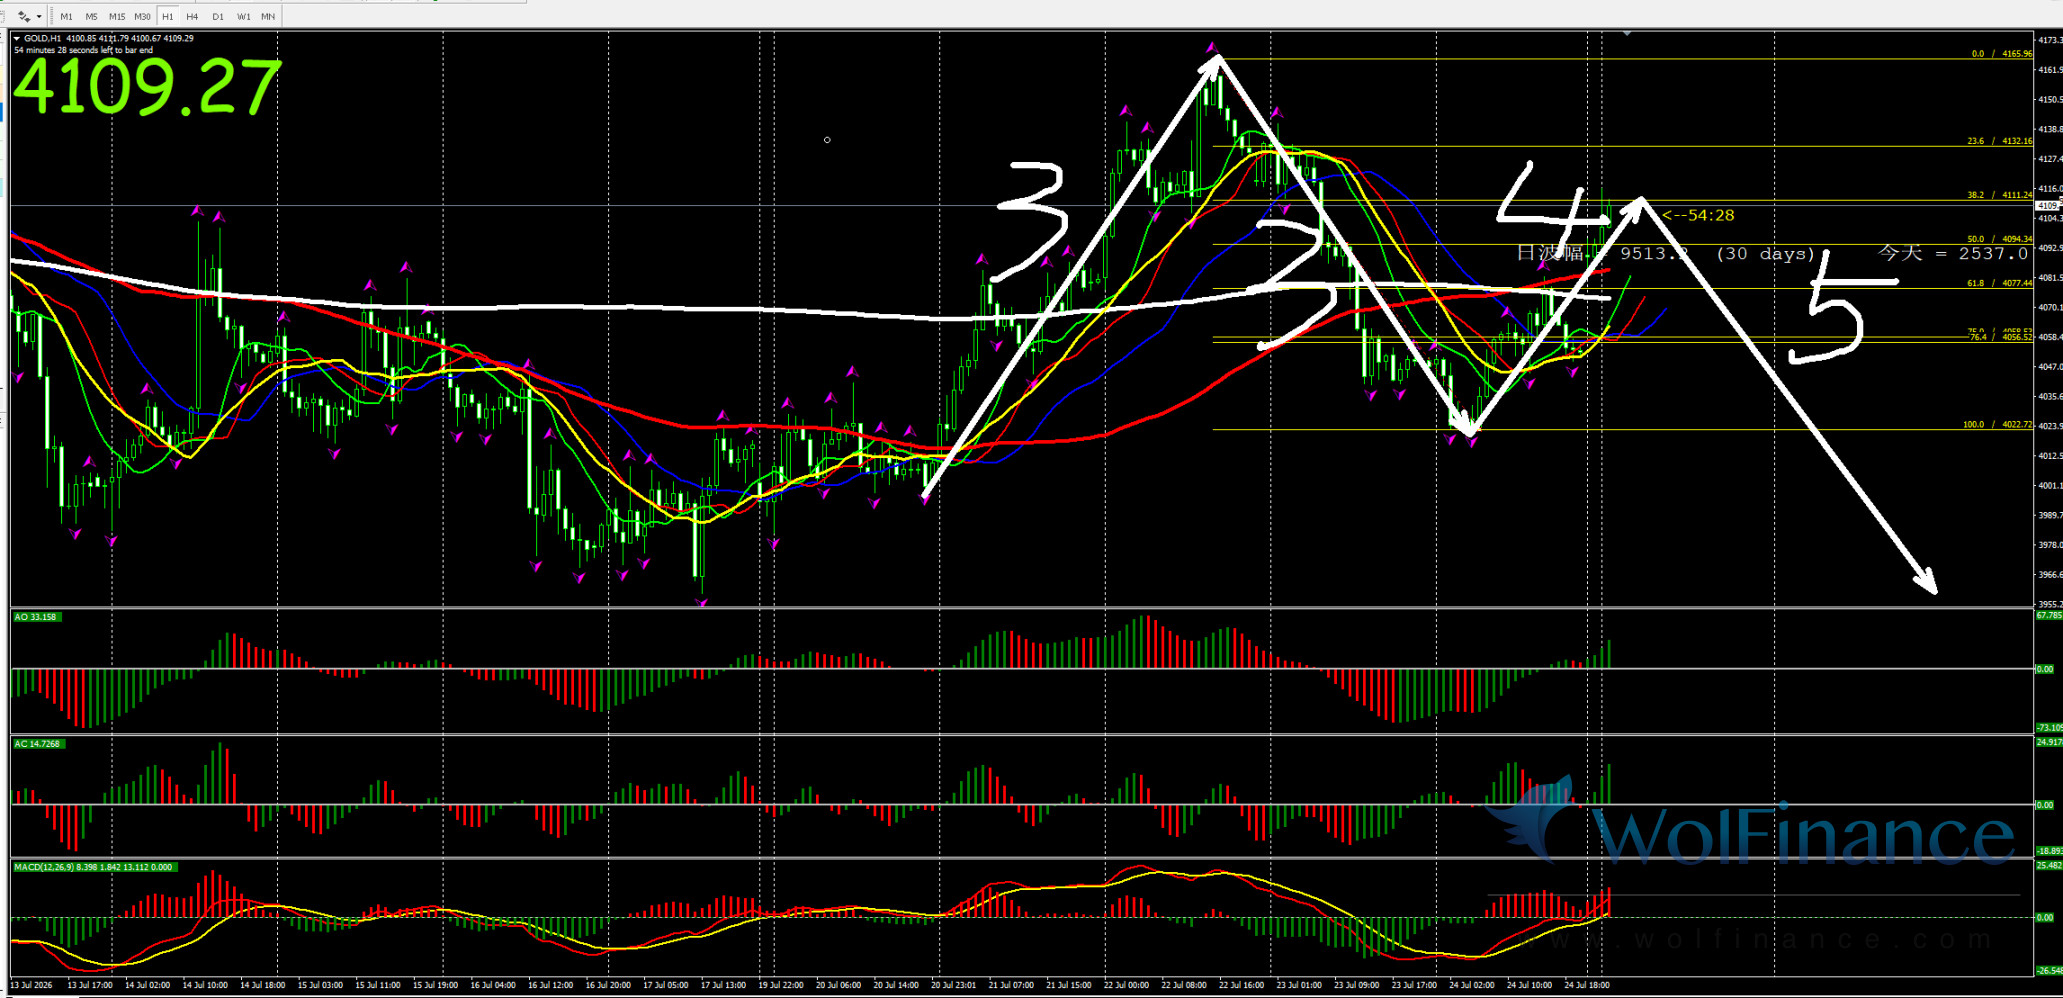
Task: Select the W1 weekly timeframe
Action: tap(244, 16)
